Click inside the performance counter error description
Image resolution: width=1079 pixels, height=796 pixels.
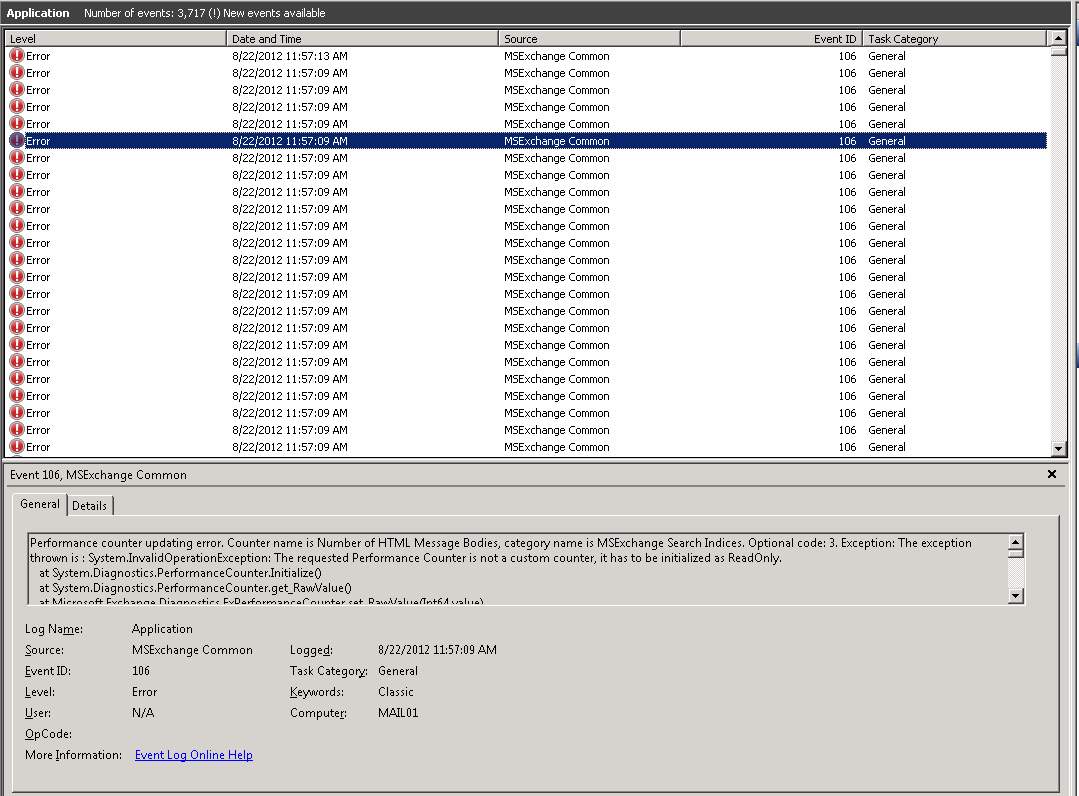coord(517,569)
